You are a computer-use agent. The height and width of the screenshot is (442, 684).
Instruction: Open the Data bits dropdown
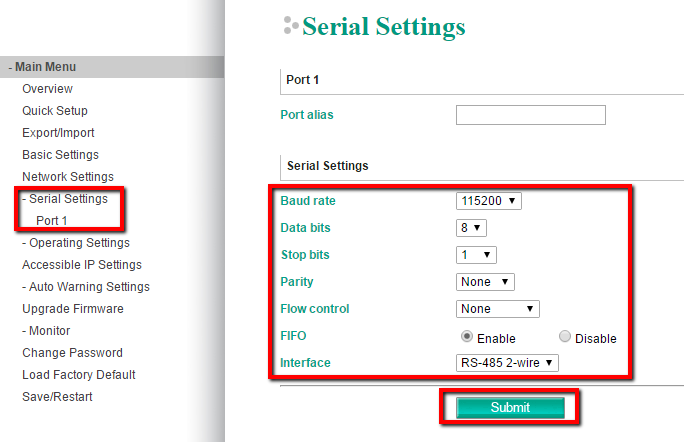[471, 228]
